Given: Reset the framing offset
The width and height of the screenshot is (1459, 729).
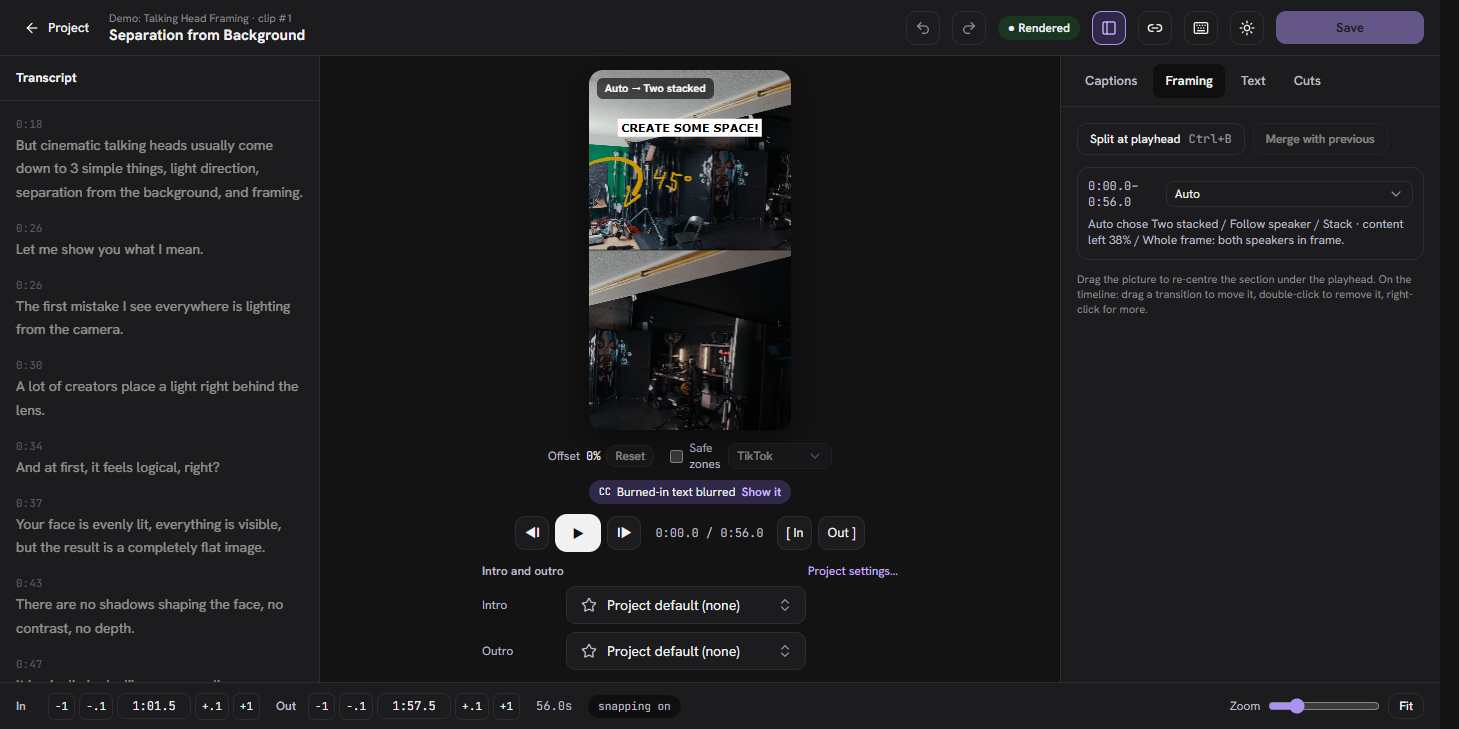Looking at the screenshot, I should click(x=630, y=456).
